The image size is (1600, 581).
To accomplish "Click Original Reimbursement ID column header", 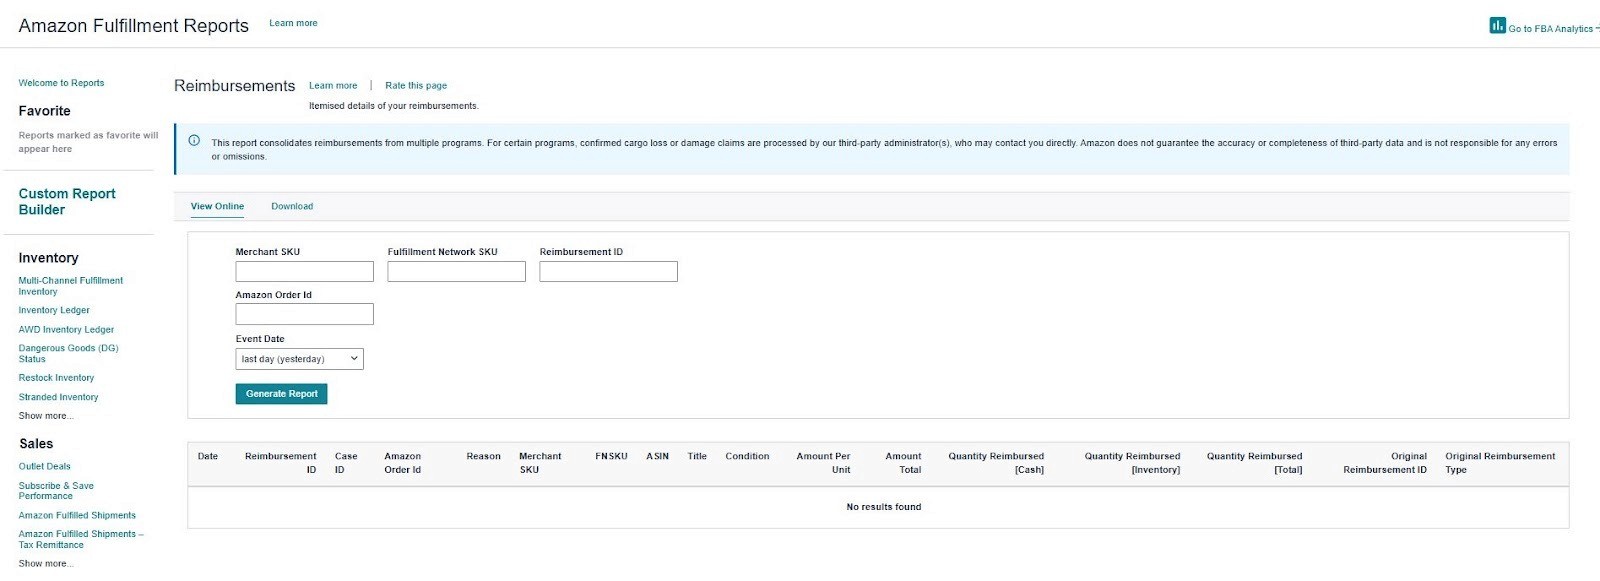I will click(x=1385, y=463).
